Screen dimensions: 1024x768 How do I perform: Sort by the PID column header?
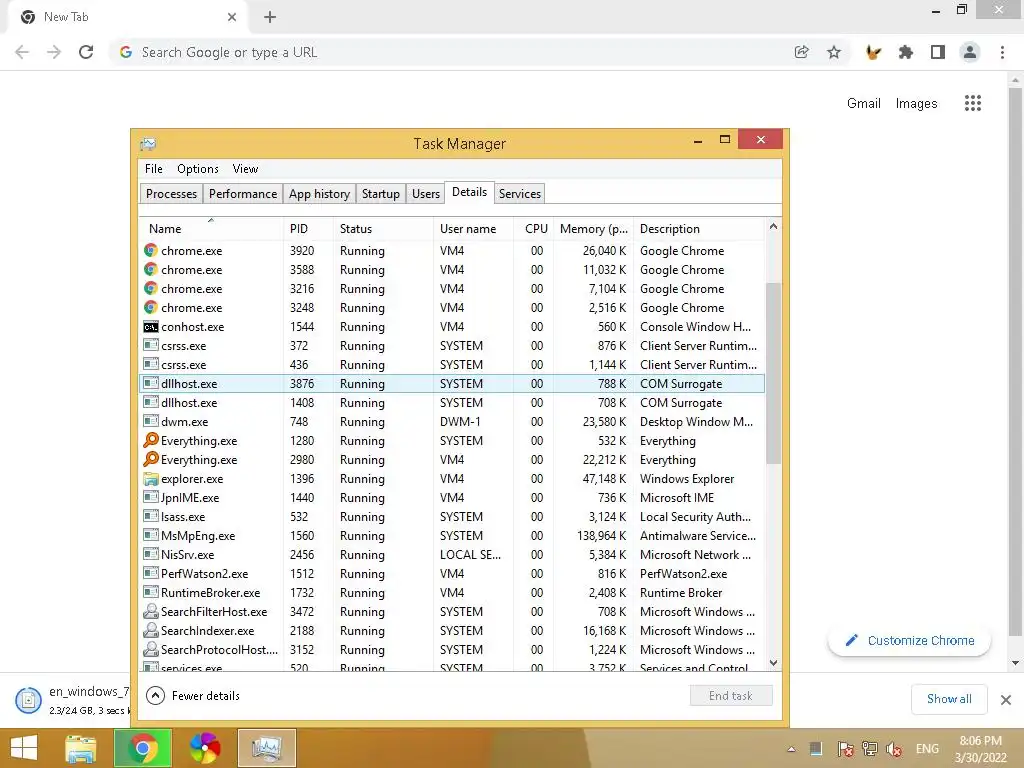coord(308,229)
